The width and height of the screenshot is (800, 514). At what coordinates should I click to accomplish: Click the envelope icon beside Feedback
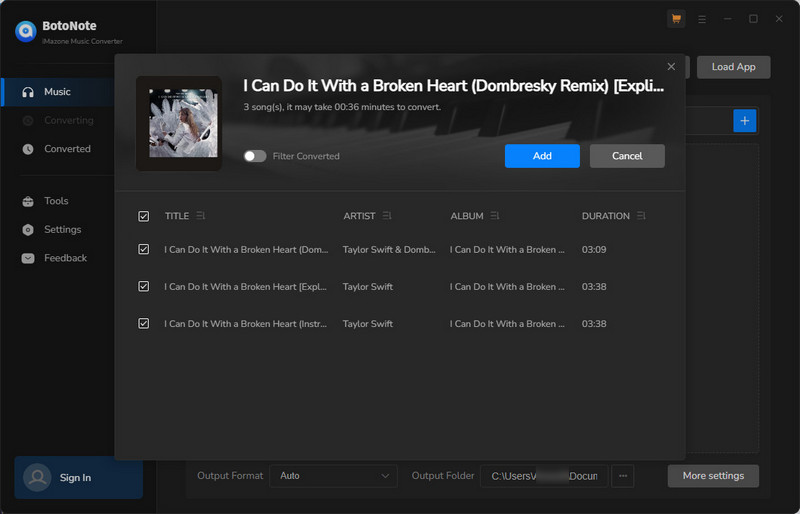point(28,258)
